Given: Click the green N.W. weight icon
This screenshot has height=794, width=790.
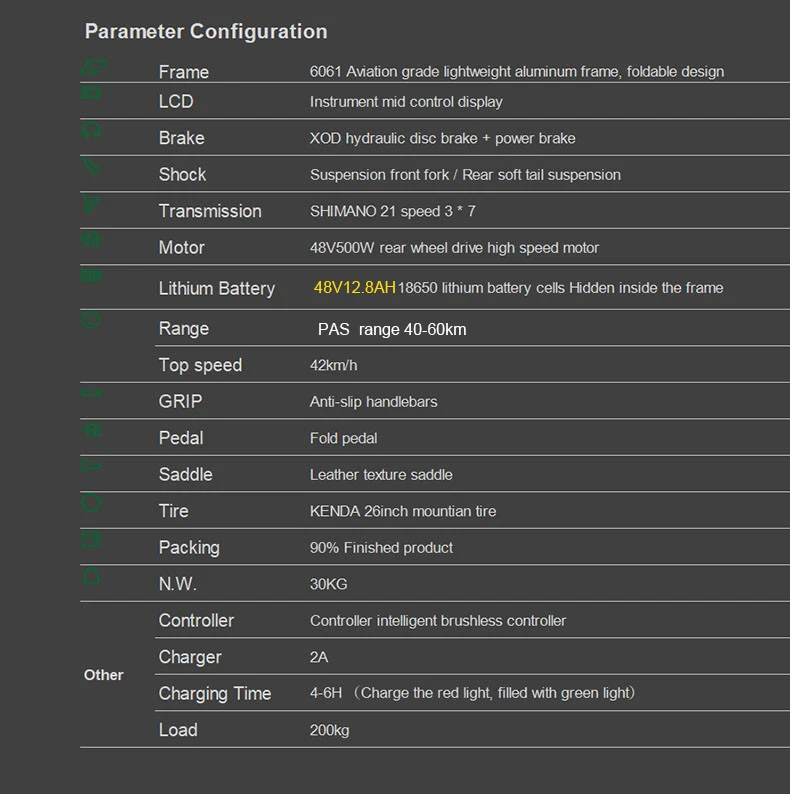Looking at the screenshot, I should point(91,577).
